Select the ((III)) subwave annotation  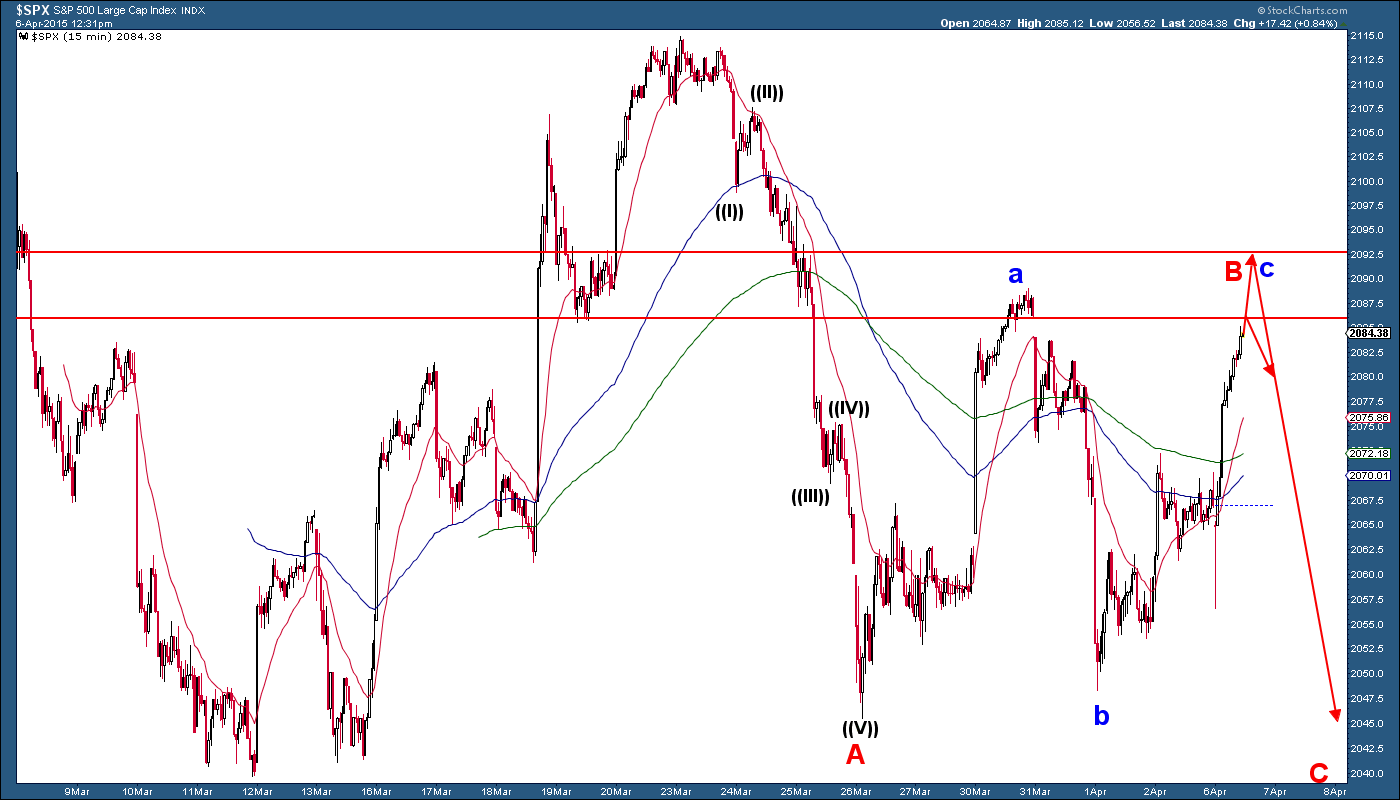point(810,496)
